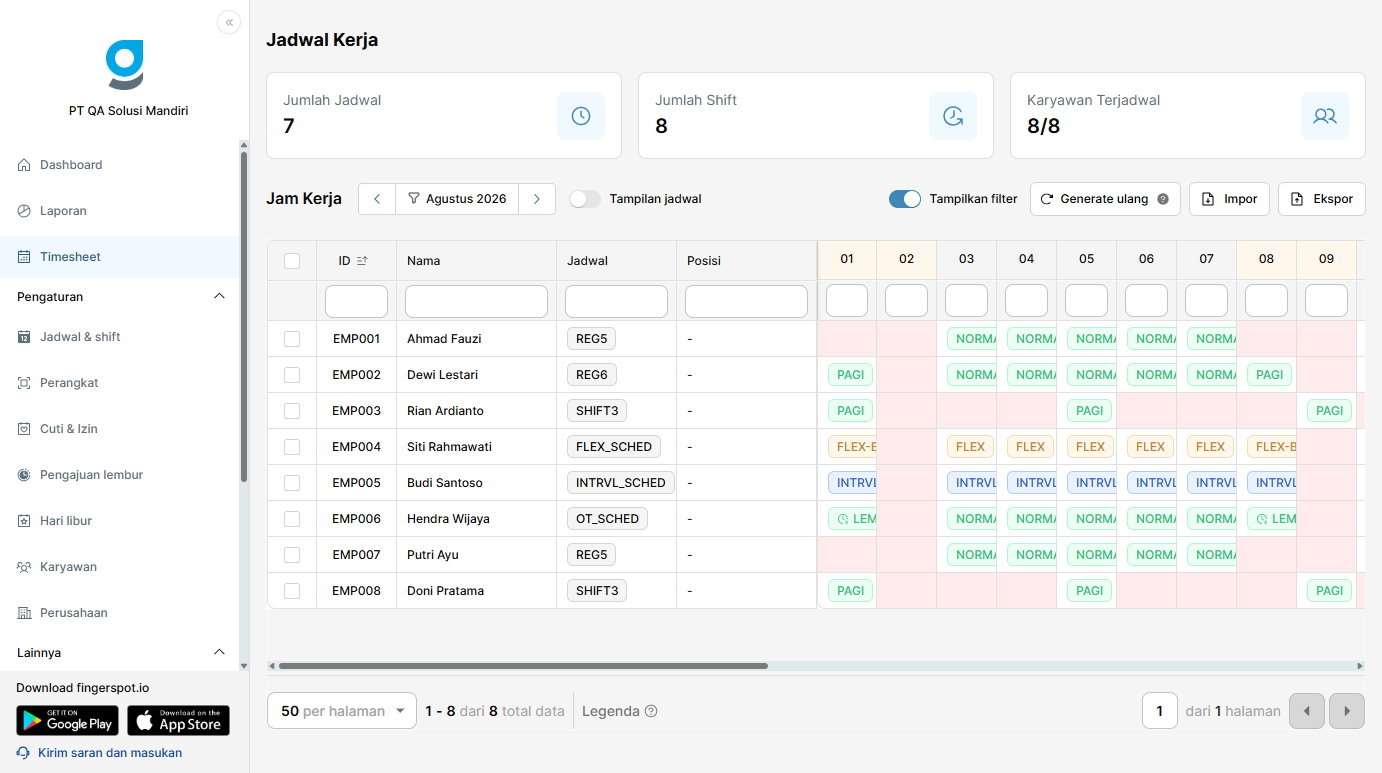1382x773 pixels.
Task: Collapse the sidebar with the double-chevron icon
Action: point(229,22)
